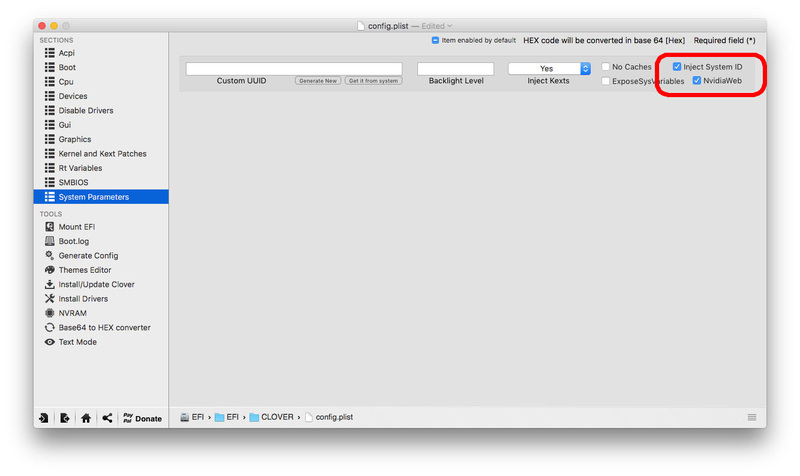Click the Get it from system button
The height and width of the screenshot is (476, 800).
(x=373, y=81)
